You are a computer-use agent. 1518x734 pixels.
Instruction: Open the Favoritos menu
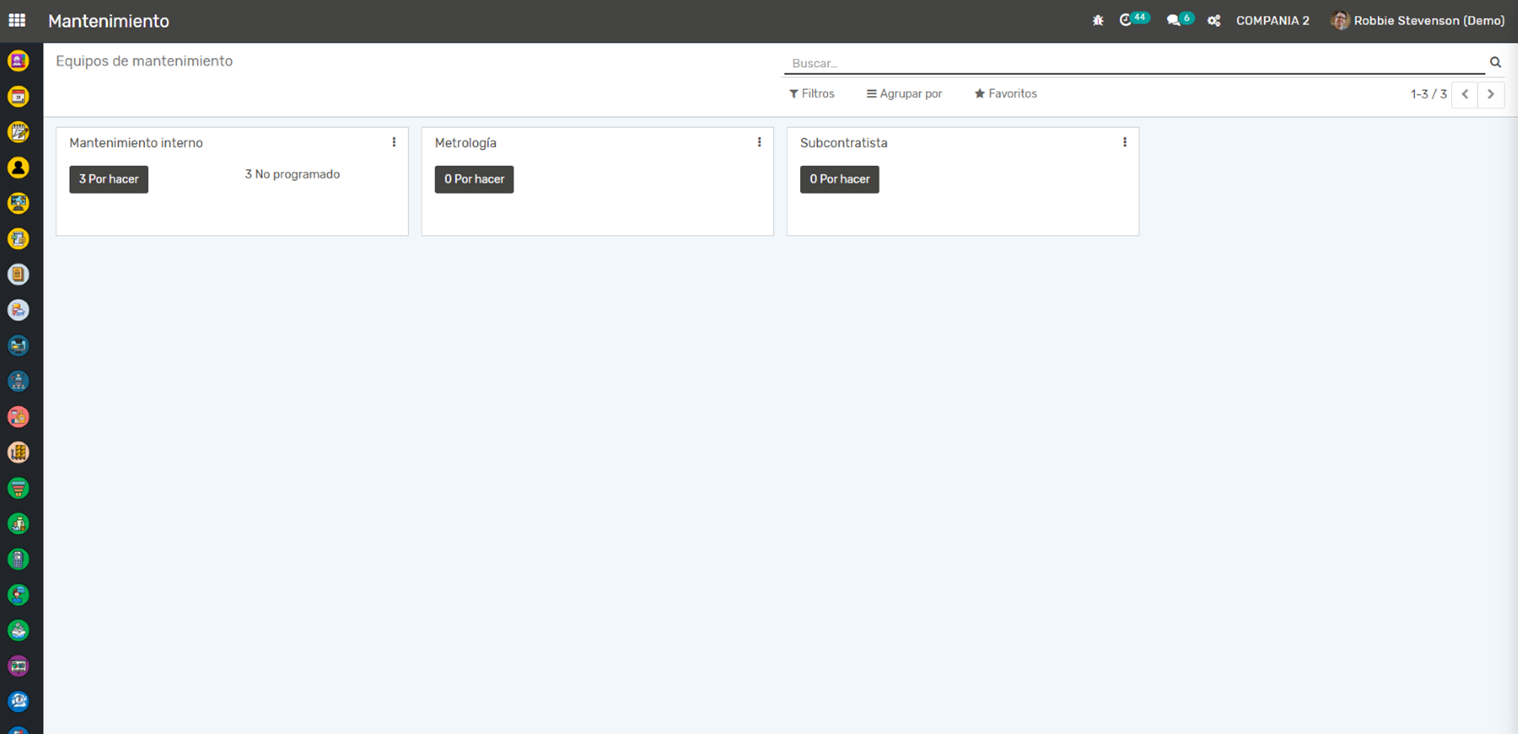pyautogui.click(x=1006, y=94)
